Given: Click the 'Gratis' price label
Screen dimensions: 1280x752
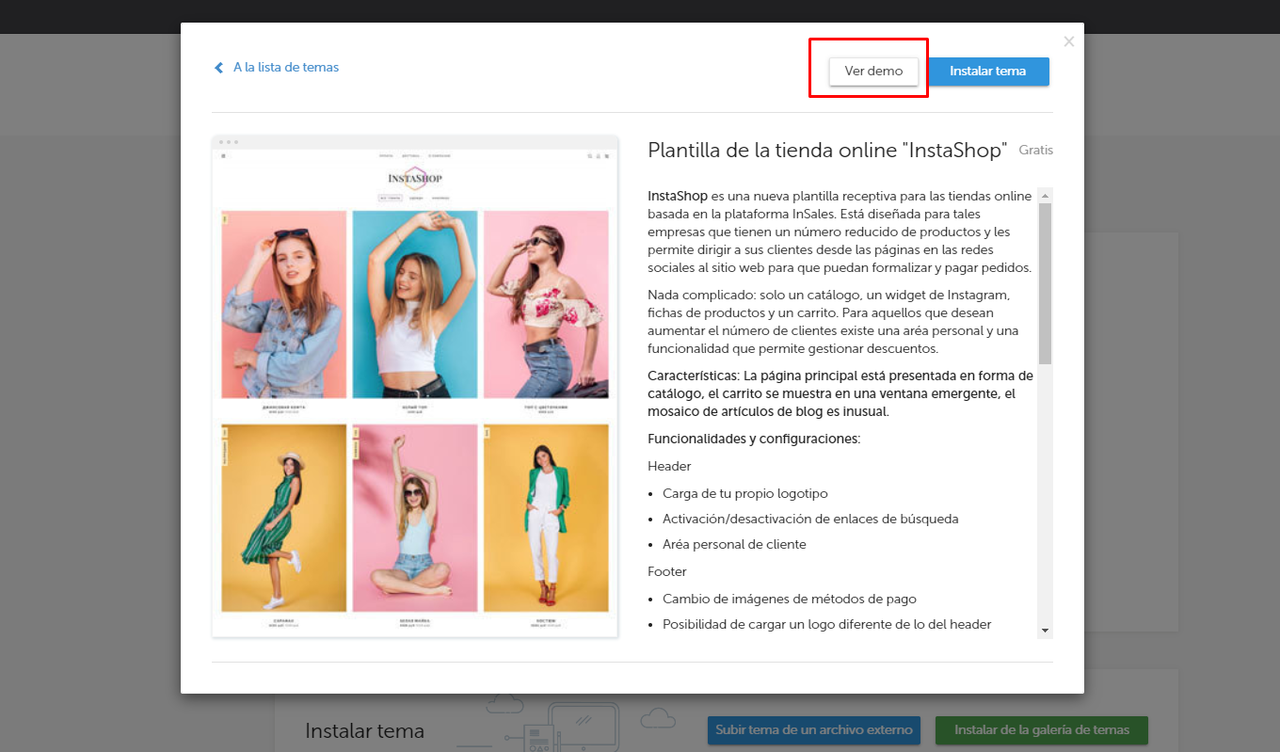Looking at the screenshot, I should (1036, 150).
